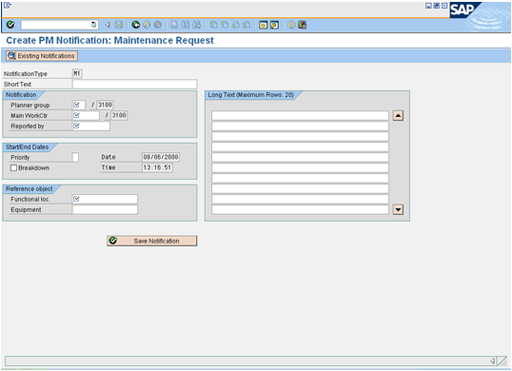
Task: Click the First Page toolbar icon
Action: 213,25
